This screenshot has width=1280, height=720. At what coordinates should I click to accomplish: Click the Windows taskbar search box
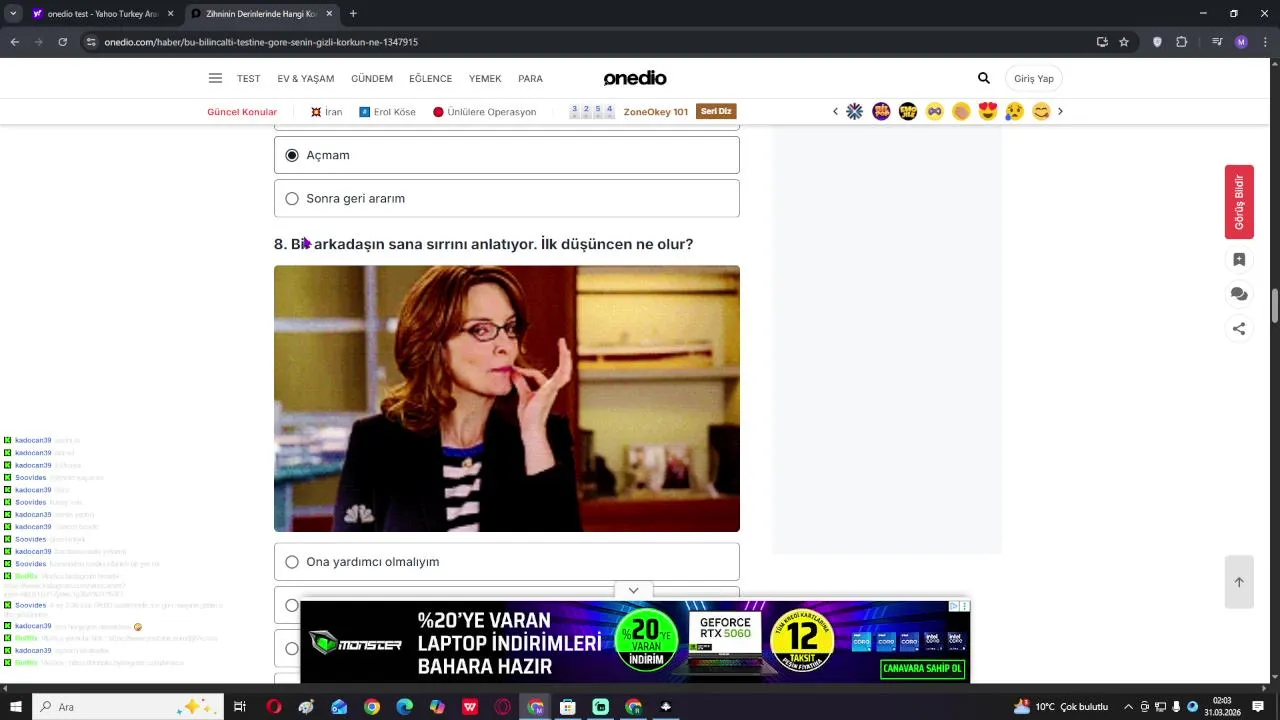tap(130, 707)
